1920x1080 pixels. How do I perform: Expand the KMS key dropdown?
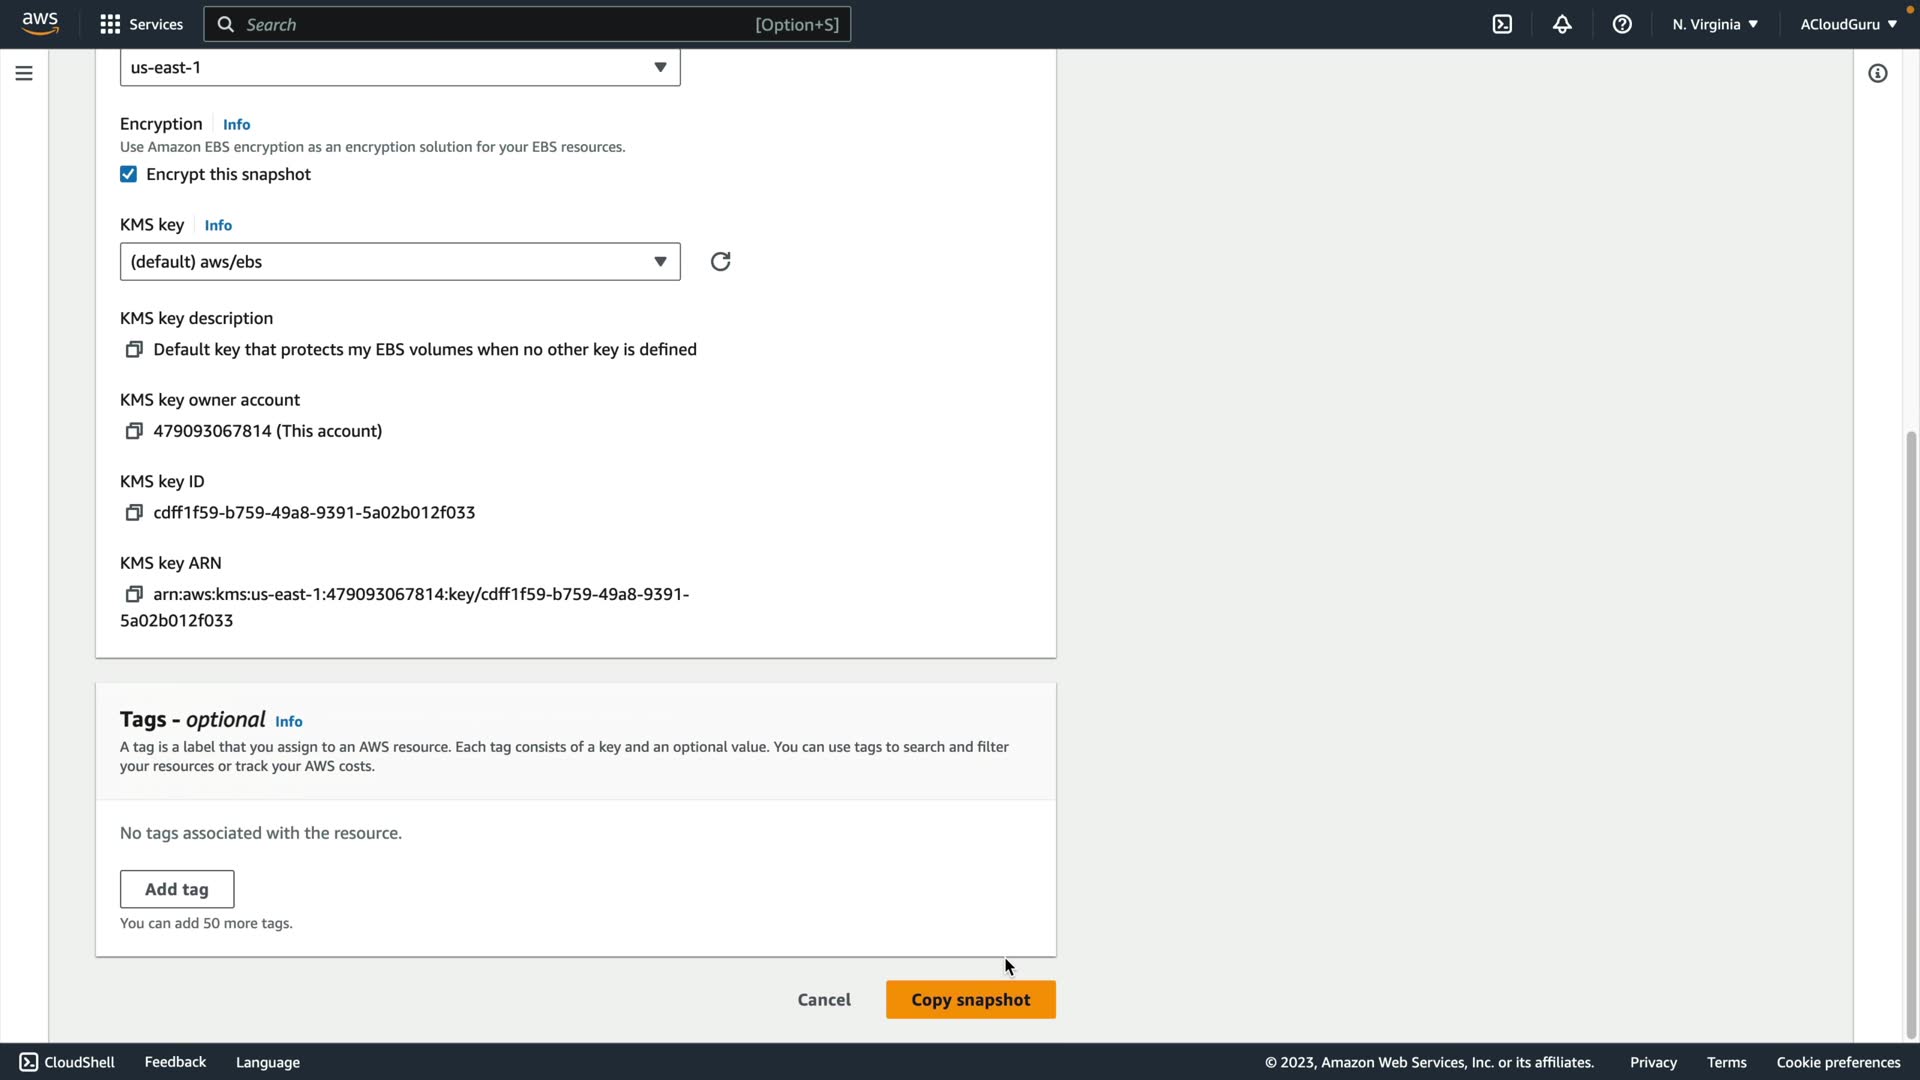click(x=400, y=262)
